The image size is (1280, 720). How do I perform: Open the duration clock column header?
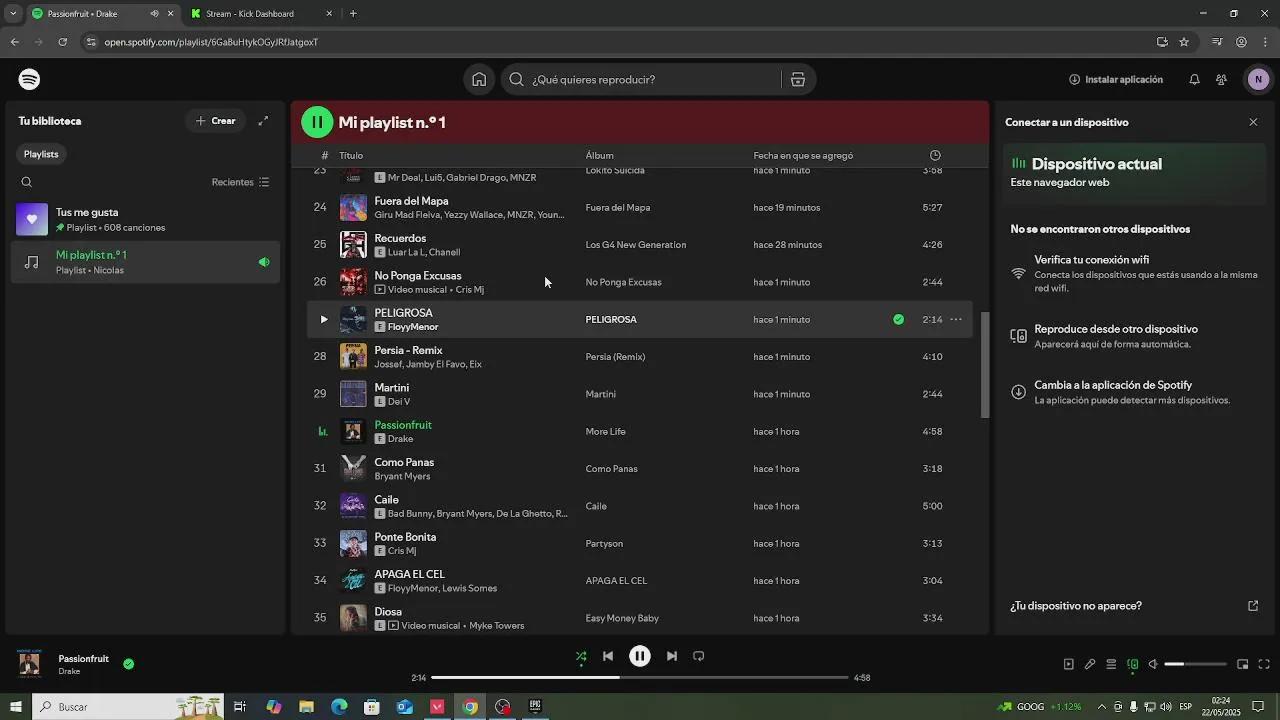(x=935, y=156)
